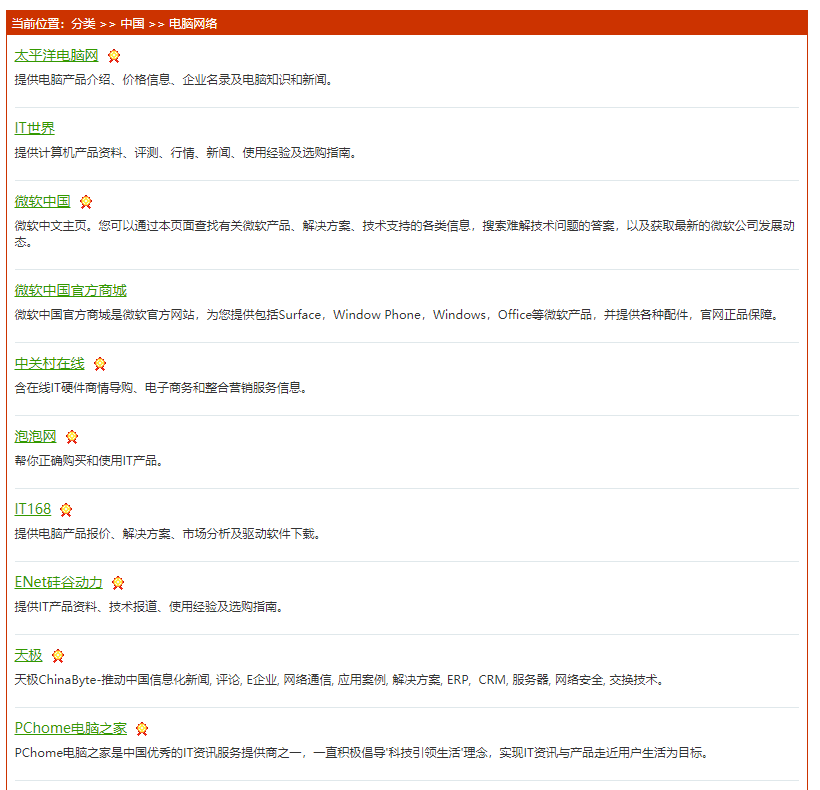
Task: Click the award badge next to 泡泡网
Action: pyautogui.click(x=72, y=437)
